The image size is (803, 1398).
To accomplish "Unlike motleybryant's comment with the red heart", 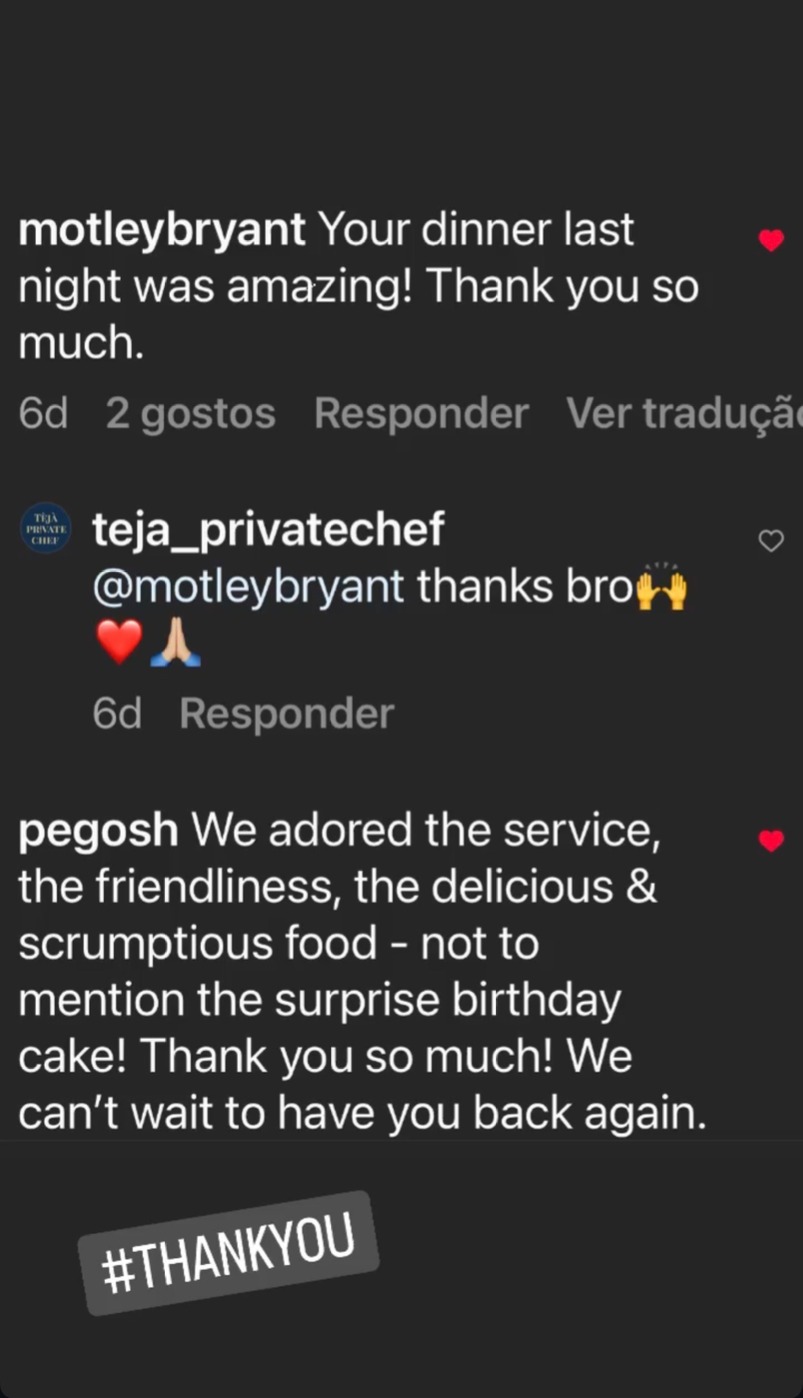I will (770, 240).
